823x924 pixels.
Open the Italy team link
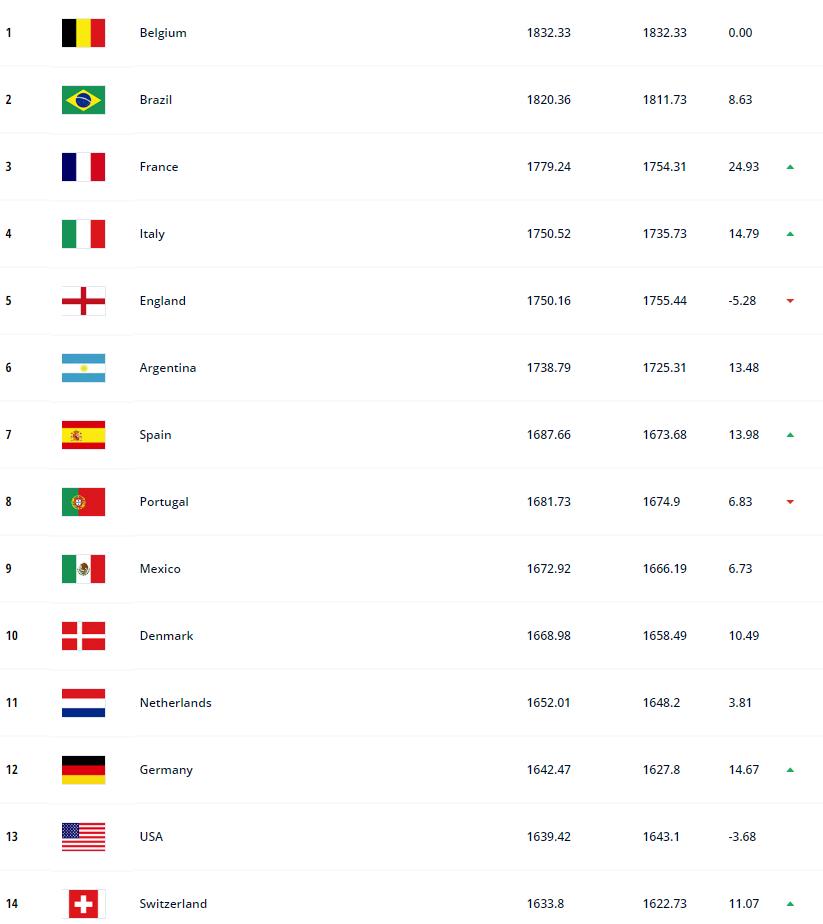152,234
